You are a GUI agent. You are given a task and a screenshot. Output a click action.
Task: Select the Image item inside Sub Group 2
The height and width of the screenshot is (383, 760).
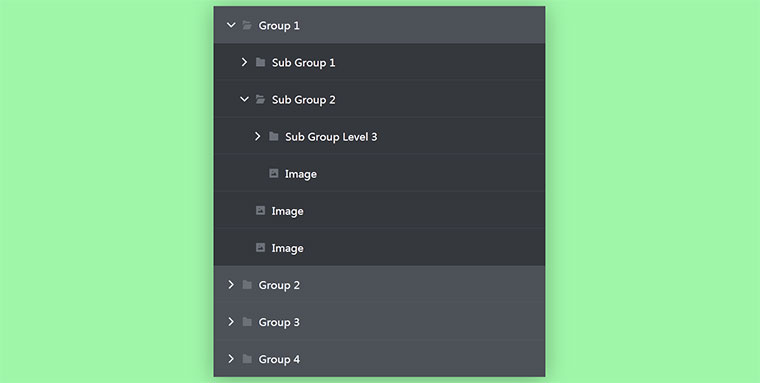click(379, 174)
